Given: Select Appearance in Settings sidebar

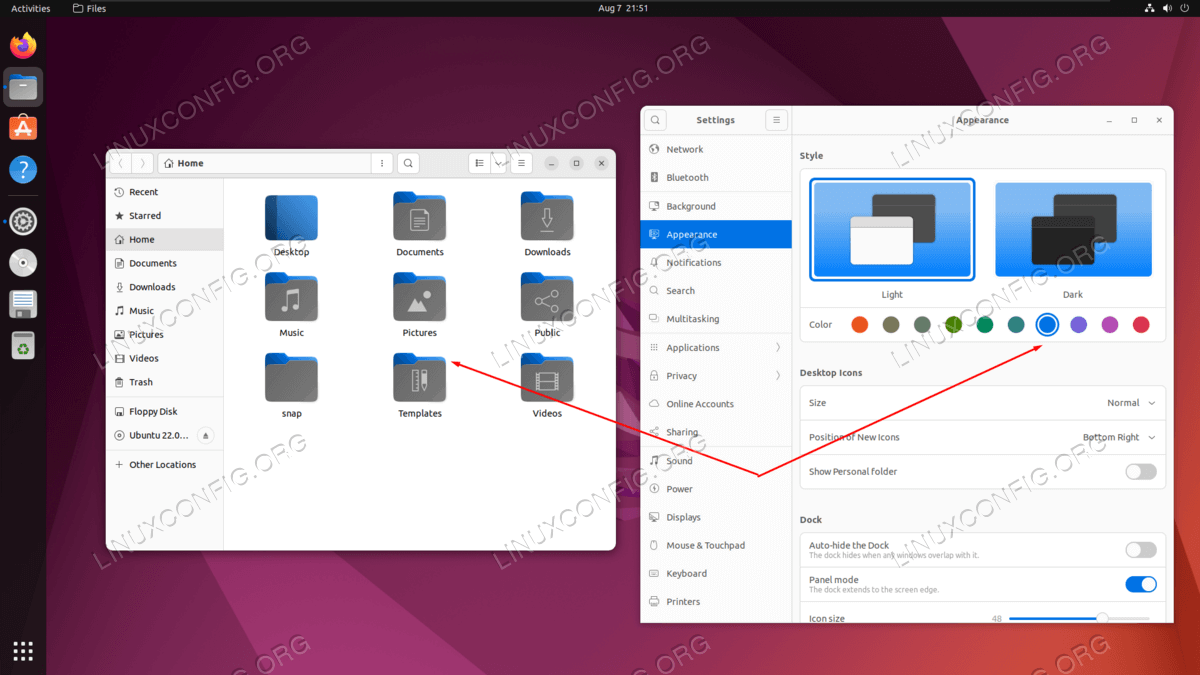Looking at the screenshot, I should pos(716,235).
